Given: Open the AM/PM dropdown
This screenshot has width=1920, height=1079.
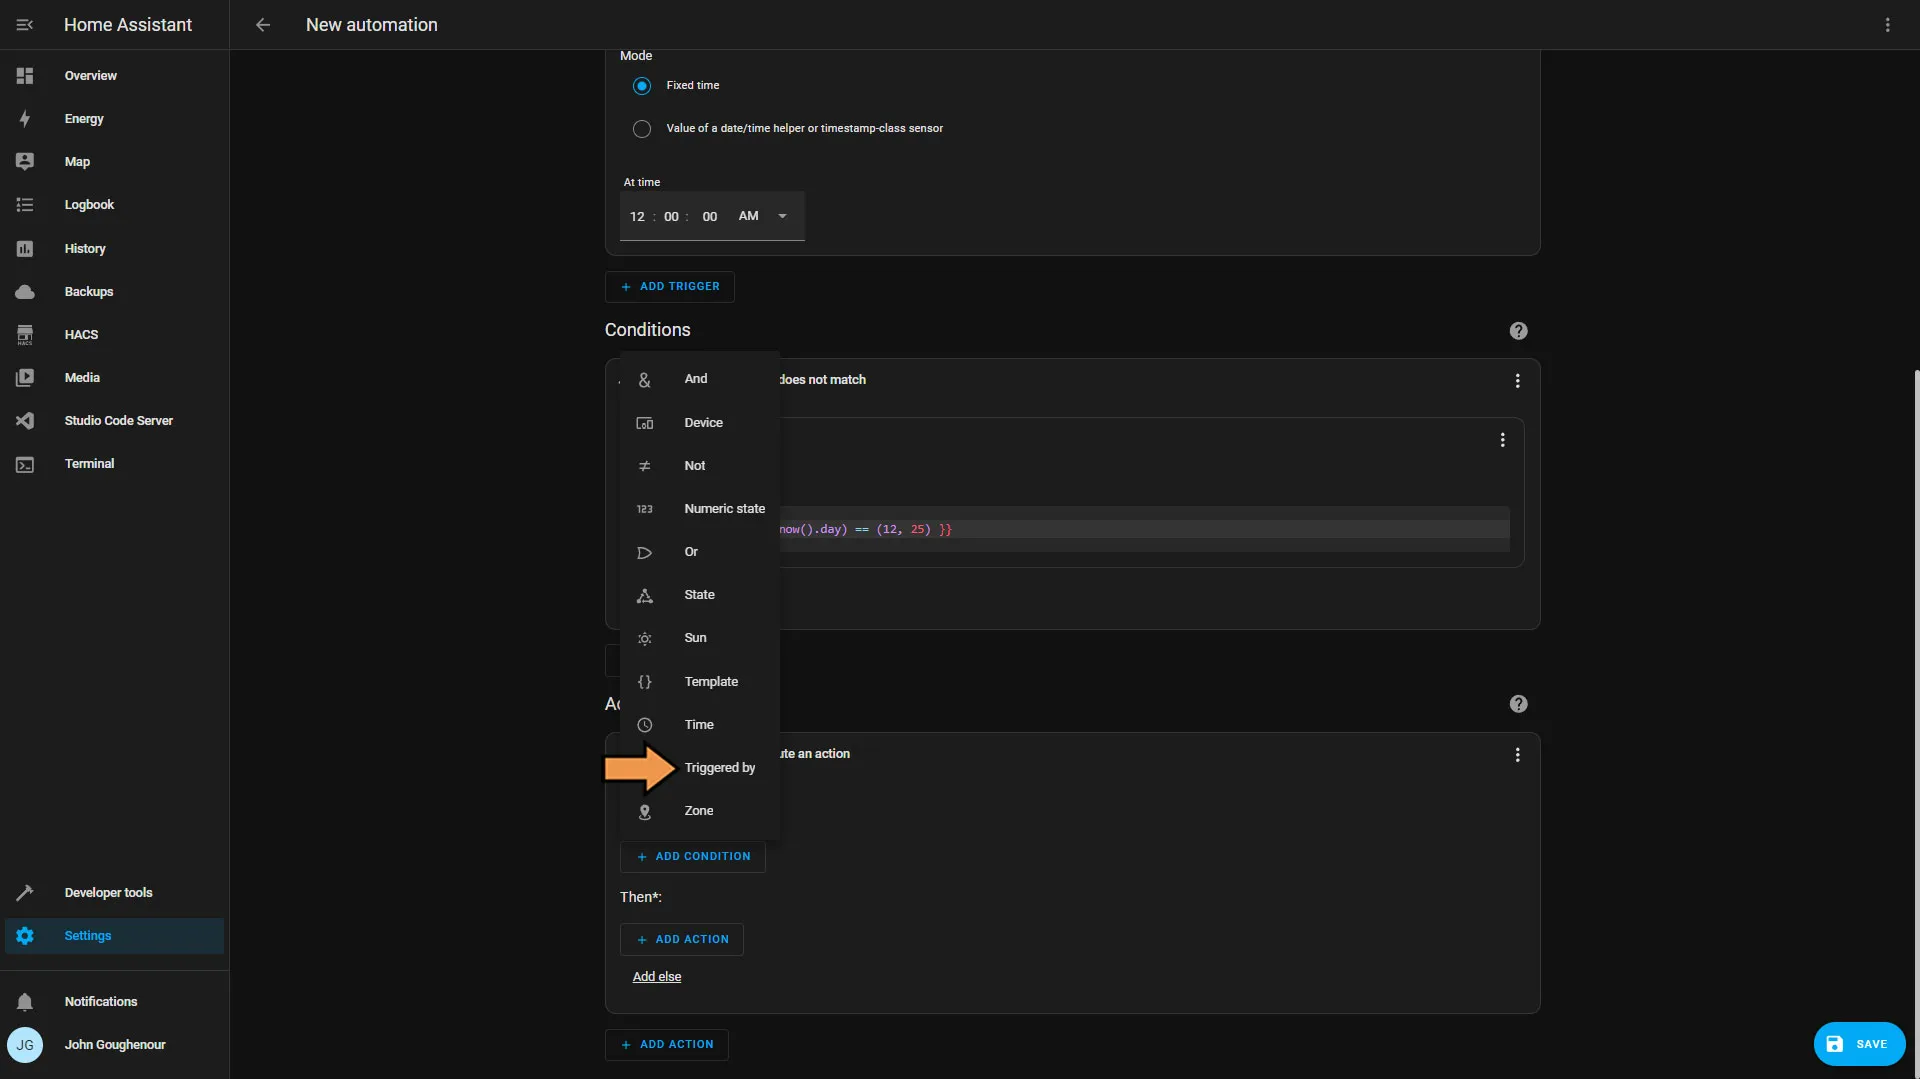Looking at the screenshot, I should coord(764,216).
